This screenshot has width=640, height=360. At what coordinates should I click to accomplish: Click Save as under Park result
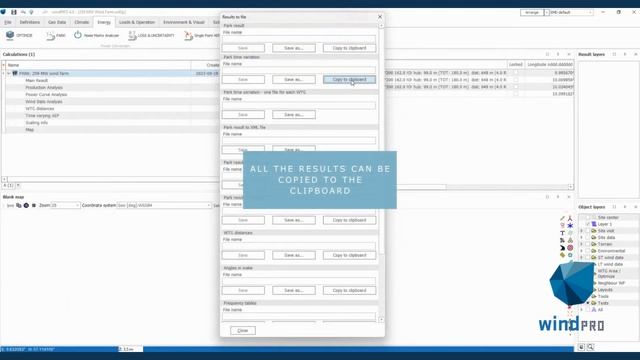click(294, 48)
